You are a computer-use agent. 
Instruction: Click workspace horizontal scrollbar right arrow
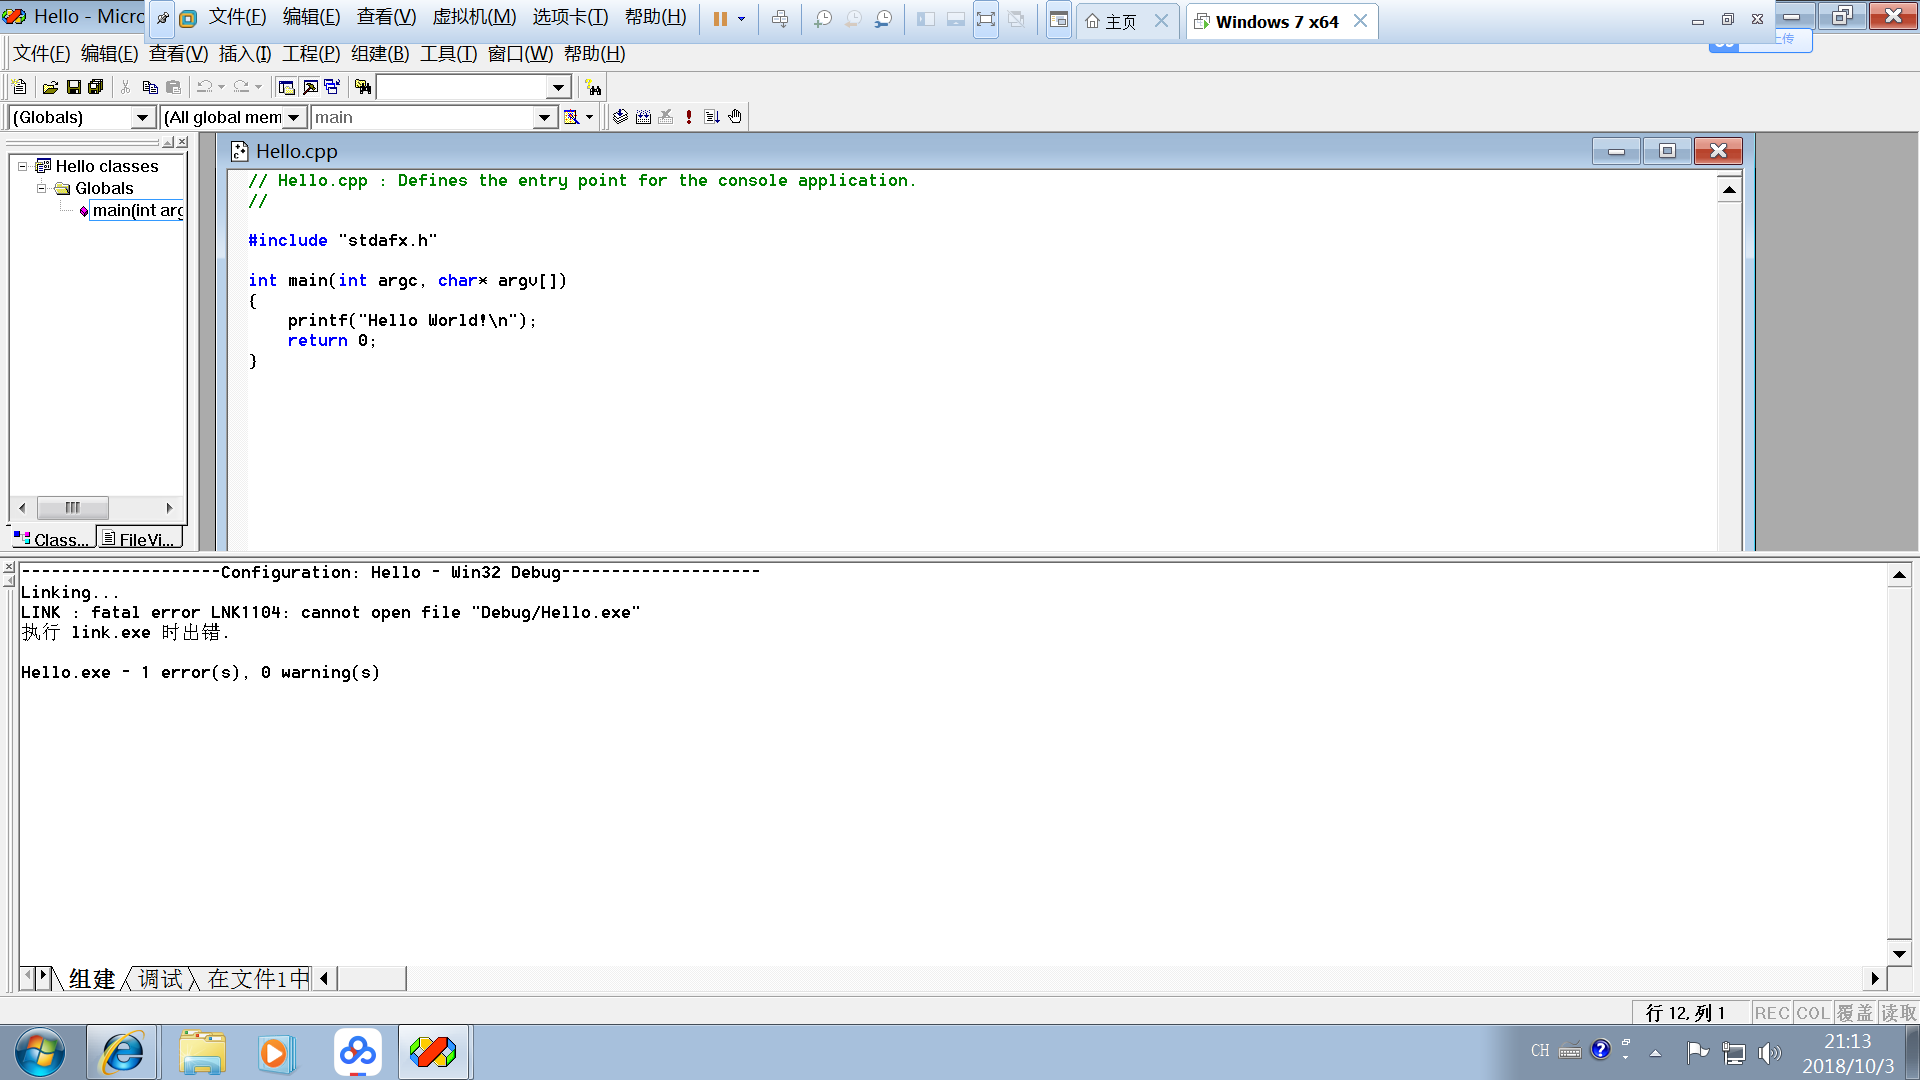pyautogui.click(x=169, y=508)
